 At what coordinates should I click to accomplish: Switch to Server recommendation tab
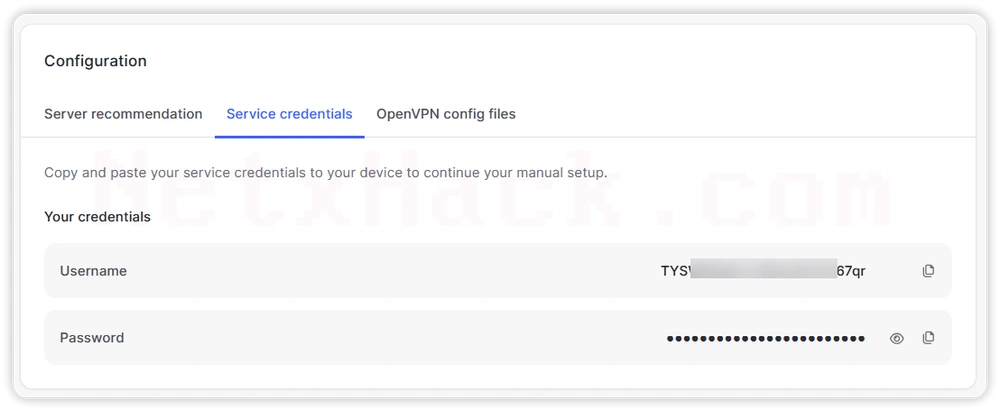(123, 114)
